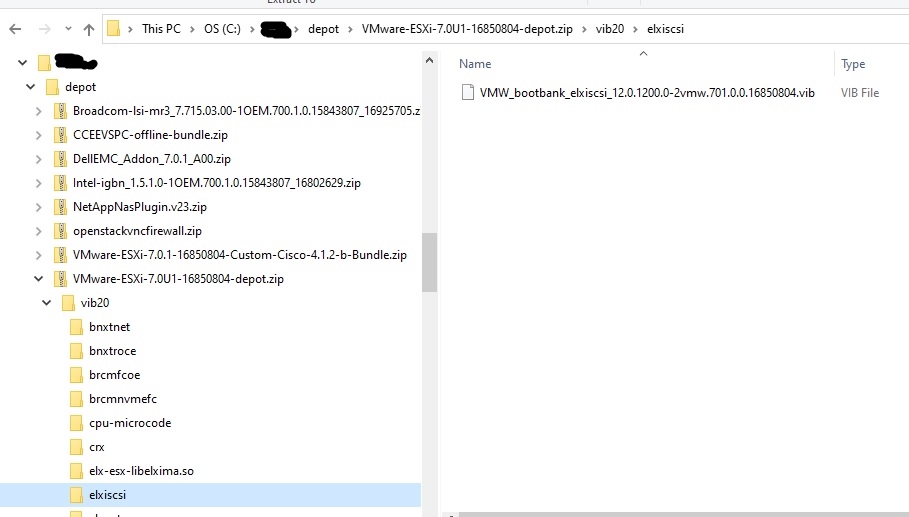The image size is (909, 517).
Task: Select bnxtnet folder in tree
Action: (110, 327)
